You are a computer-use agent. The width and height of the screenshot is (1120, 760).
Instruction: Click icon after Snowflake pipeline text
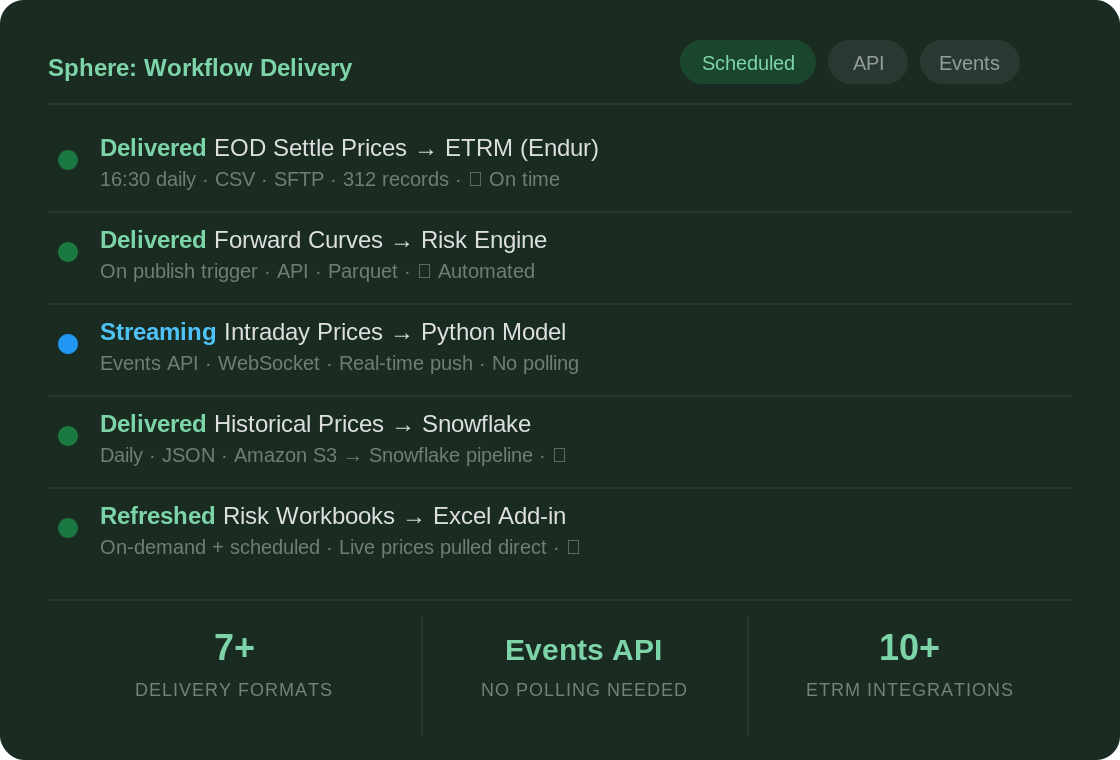[559, 455]
